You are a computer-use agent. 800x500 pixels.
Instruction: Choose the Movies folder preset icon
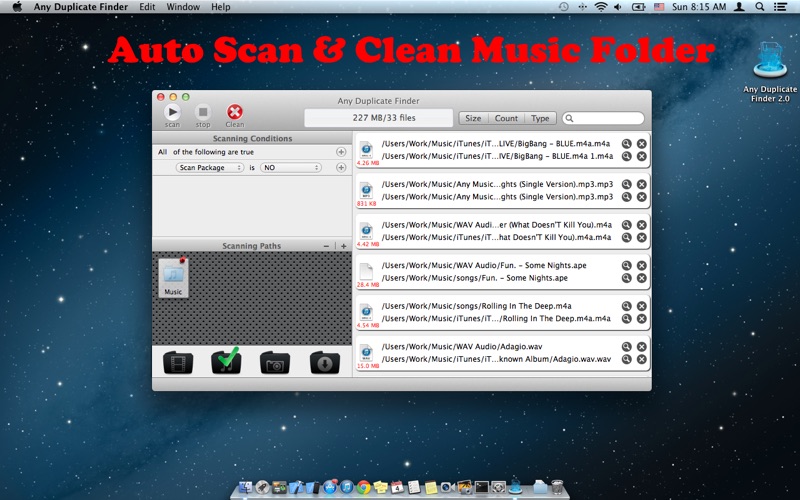(x=178, y=362)
